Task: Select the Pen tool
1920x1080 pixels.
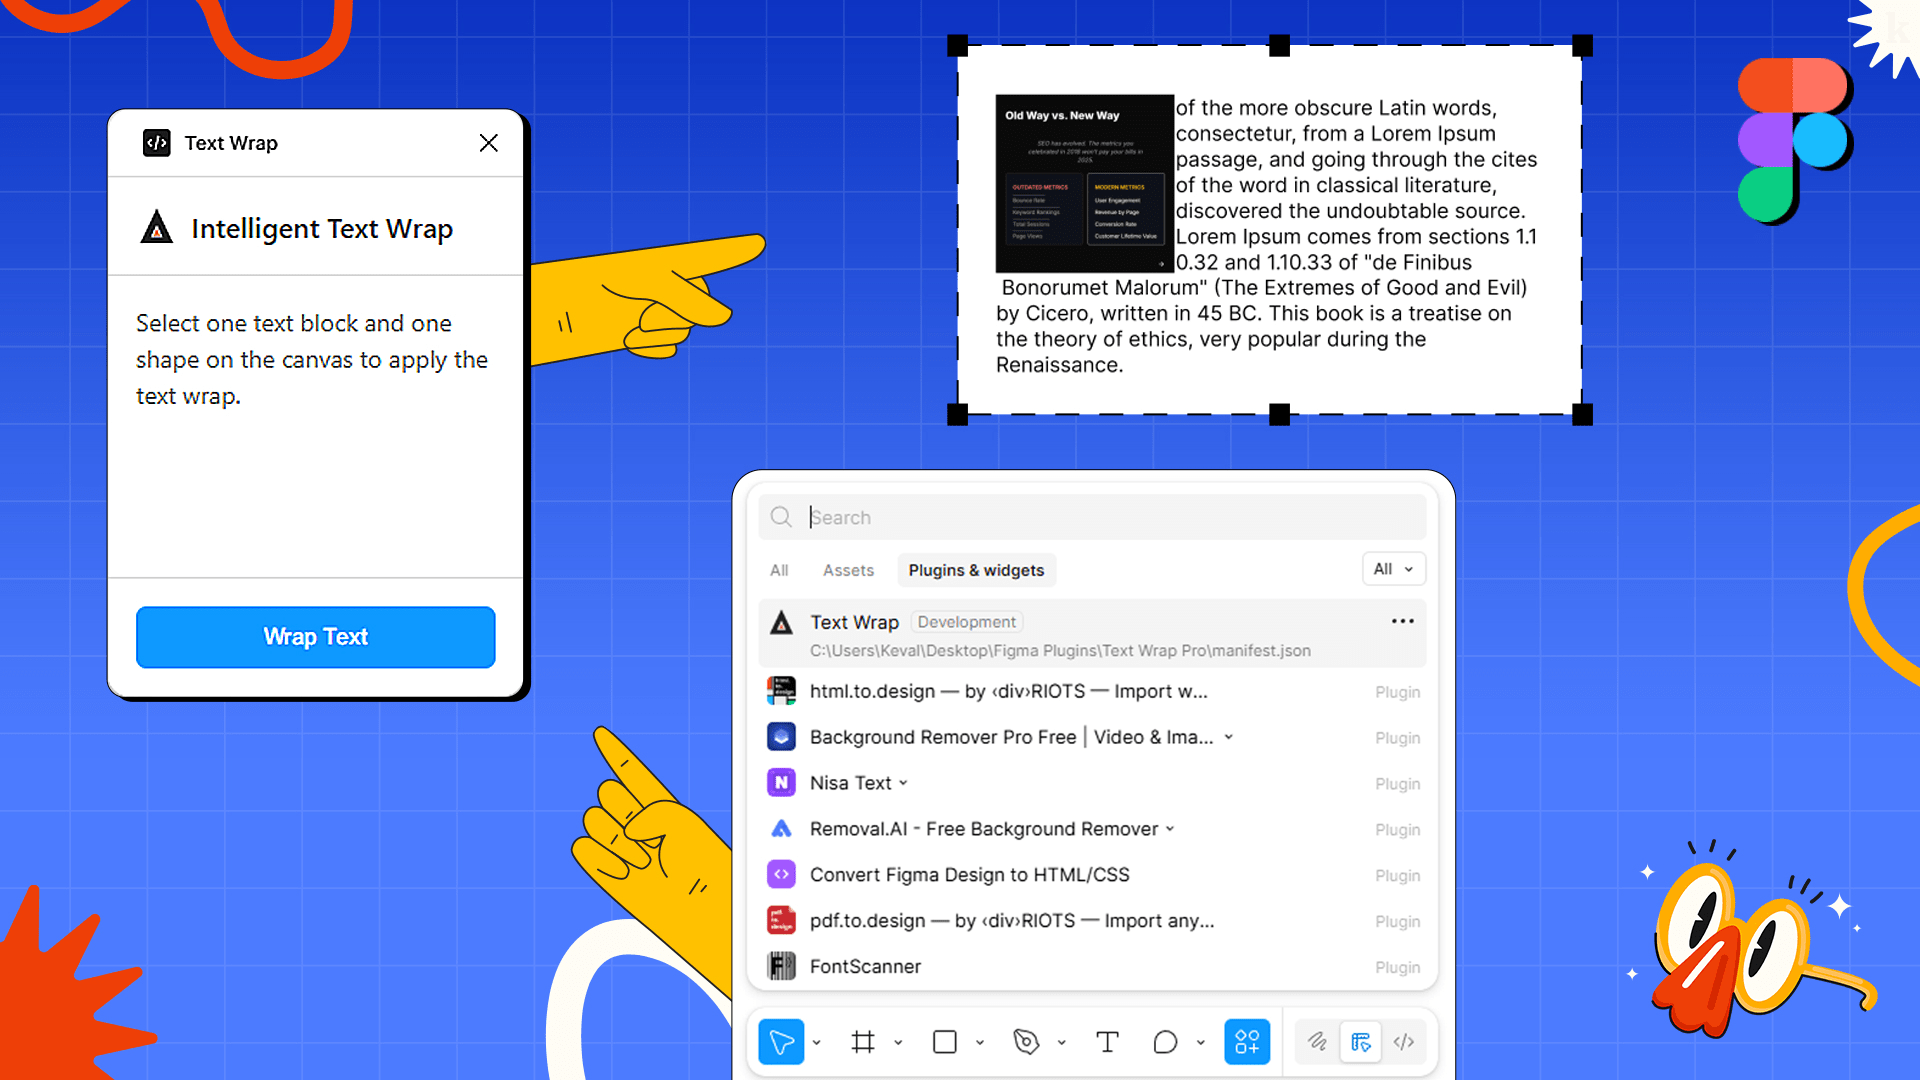Action: [1026, 1042]
